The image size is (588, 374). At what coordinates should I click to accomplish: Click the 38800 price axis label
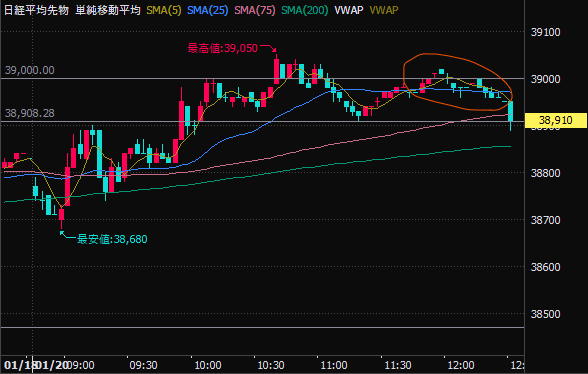(546, 173)
